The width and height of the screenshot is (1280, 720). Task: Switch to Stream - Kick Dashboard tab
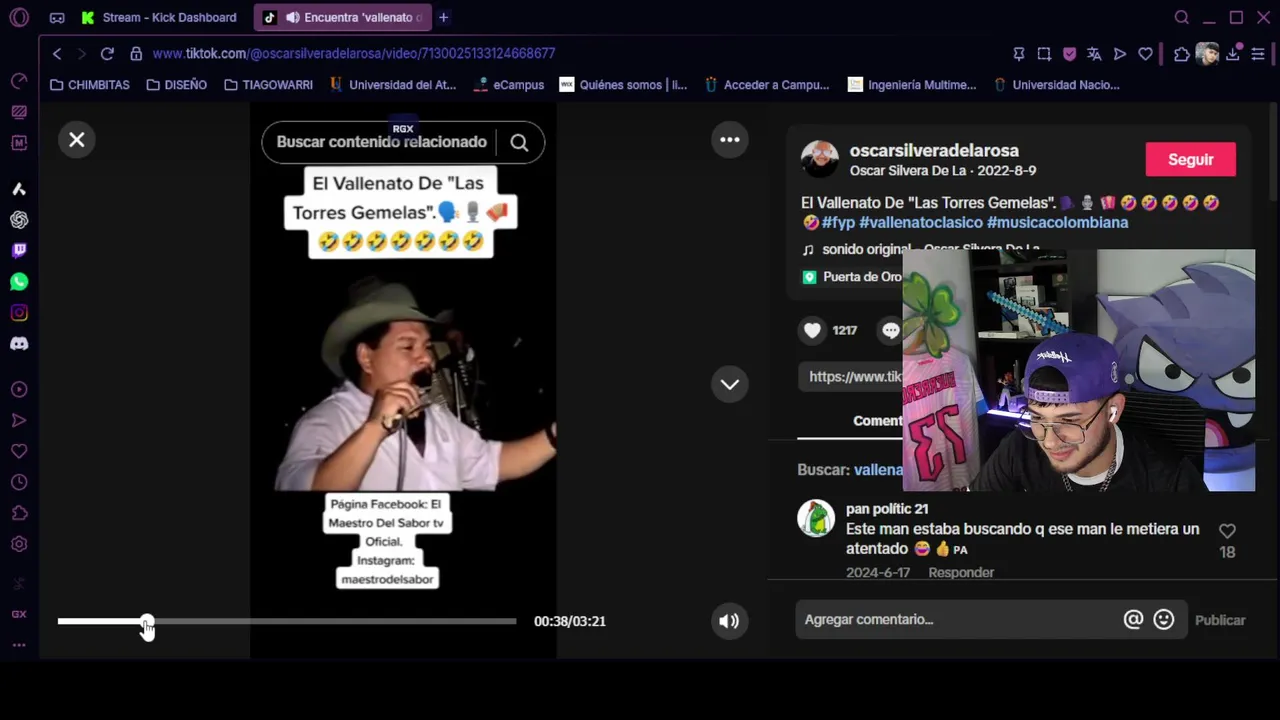(160, 17)
